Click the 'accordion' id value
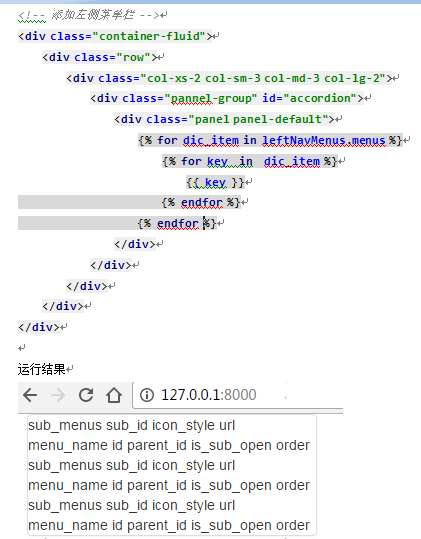 click(x=320, y=99)
